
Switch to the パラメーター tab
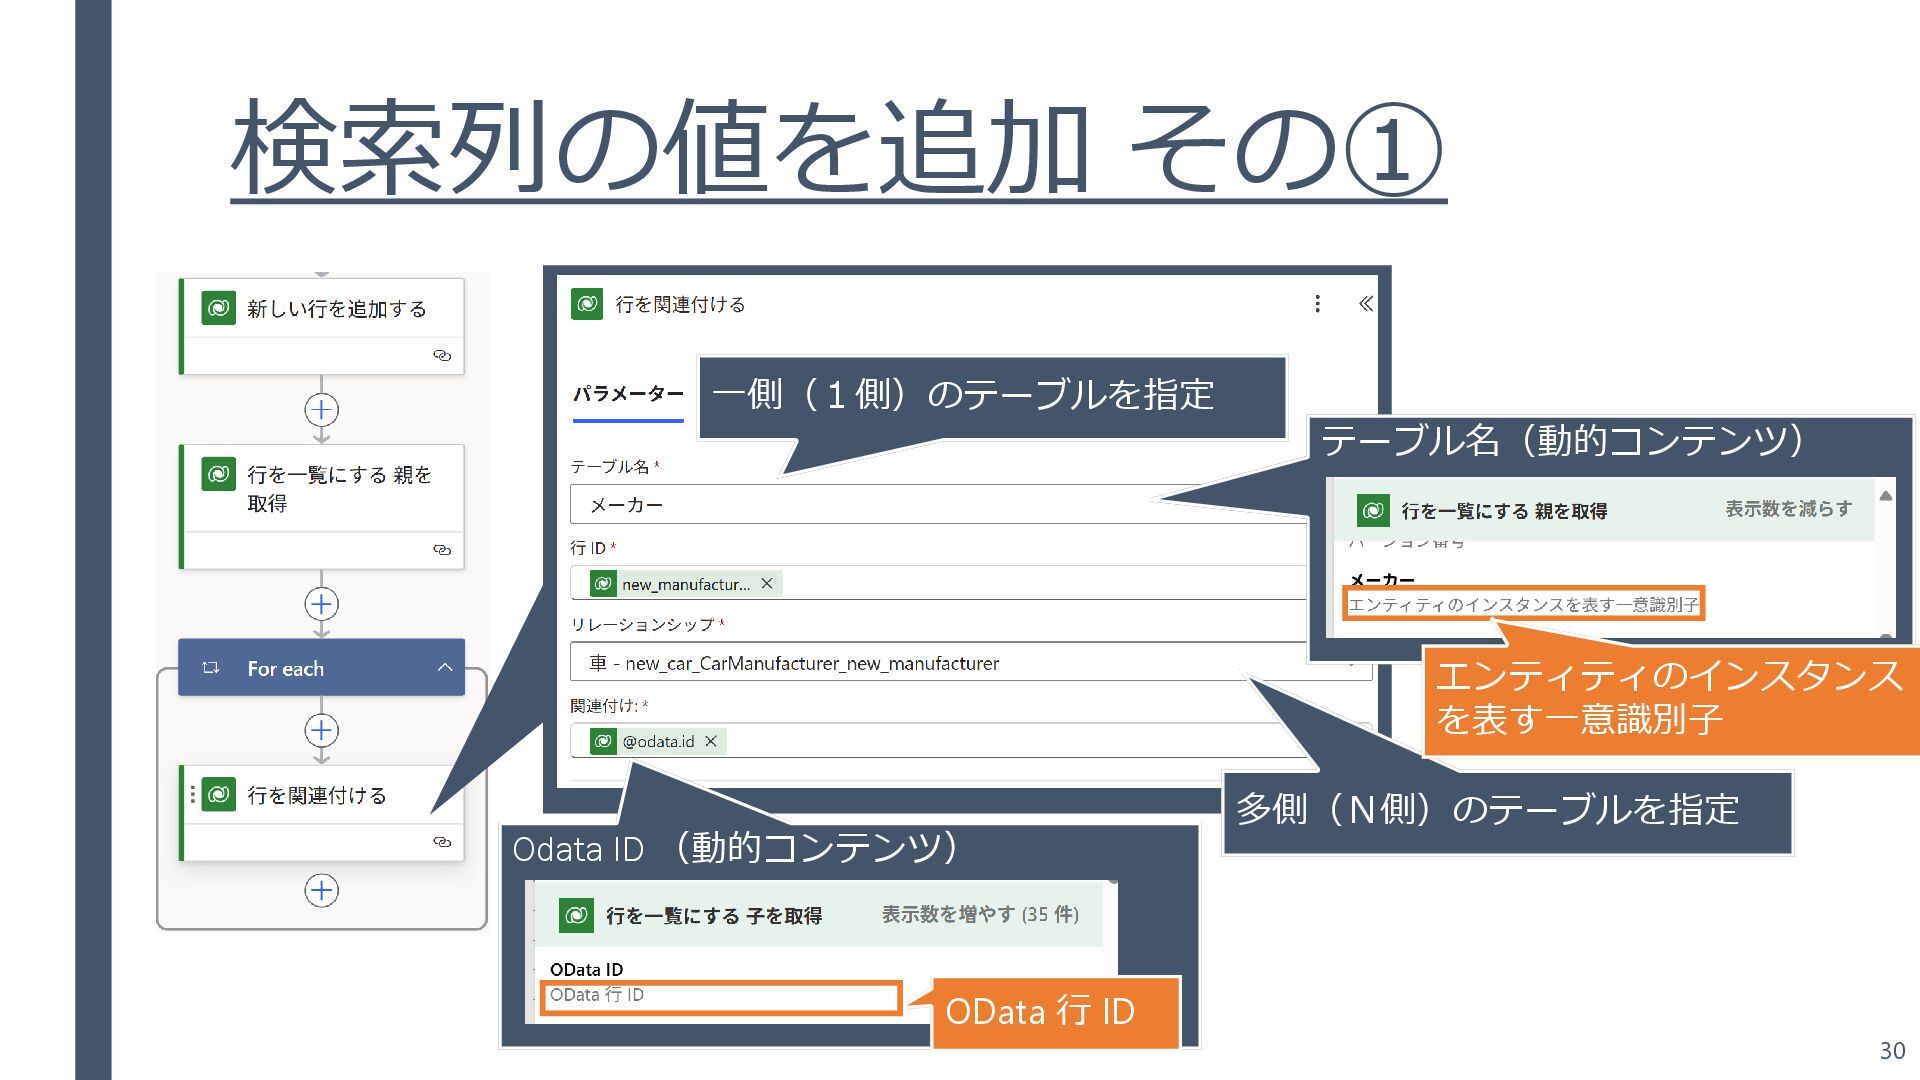pos(628,394)
